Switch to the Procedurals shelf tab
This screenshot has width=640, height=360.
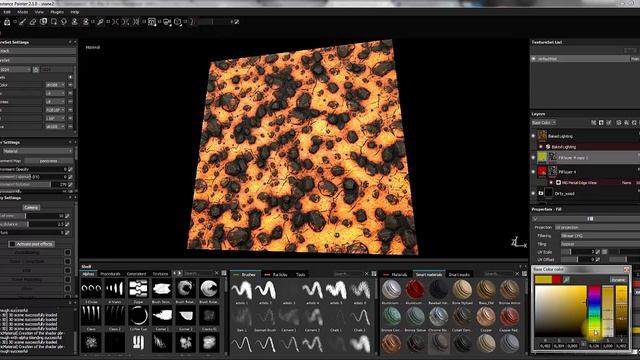[x=110, y=274]
